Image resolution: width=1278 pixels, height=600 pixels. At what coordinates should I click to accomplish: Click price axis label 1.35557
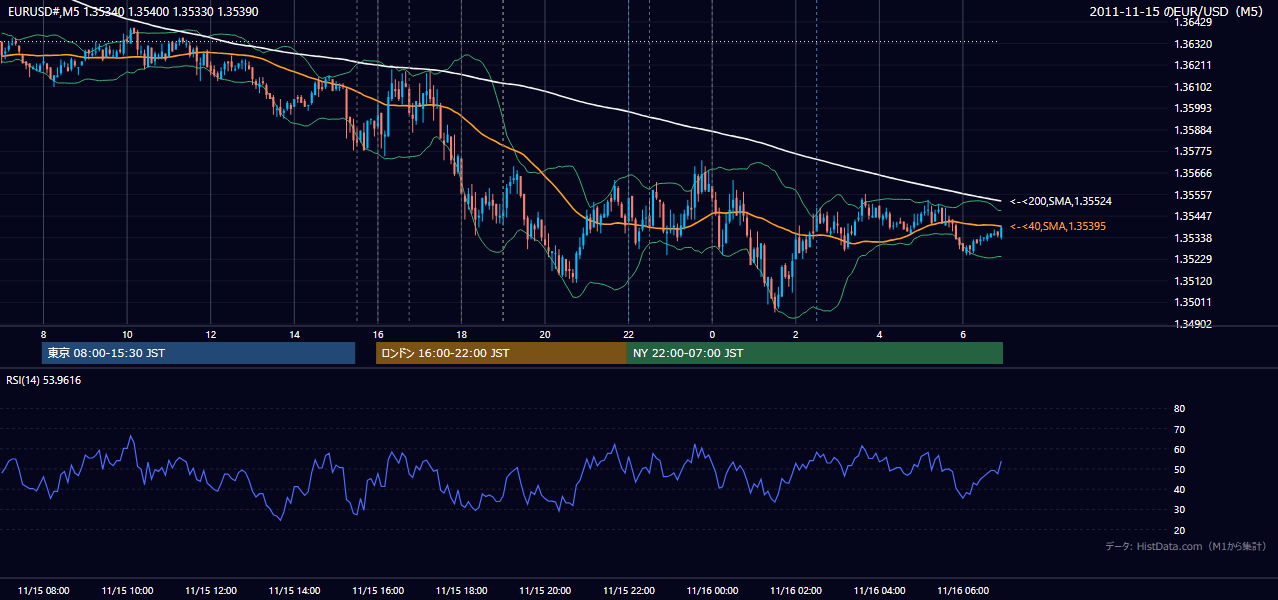[x=1193, y=195]
